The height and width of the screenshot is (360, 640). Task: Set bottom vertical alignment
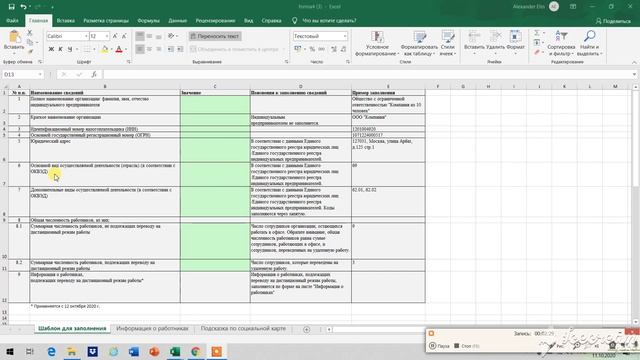click(x=159, y=36)
